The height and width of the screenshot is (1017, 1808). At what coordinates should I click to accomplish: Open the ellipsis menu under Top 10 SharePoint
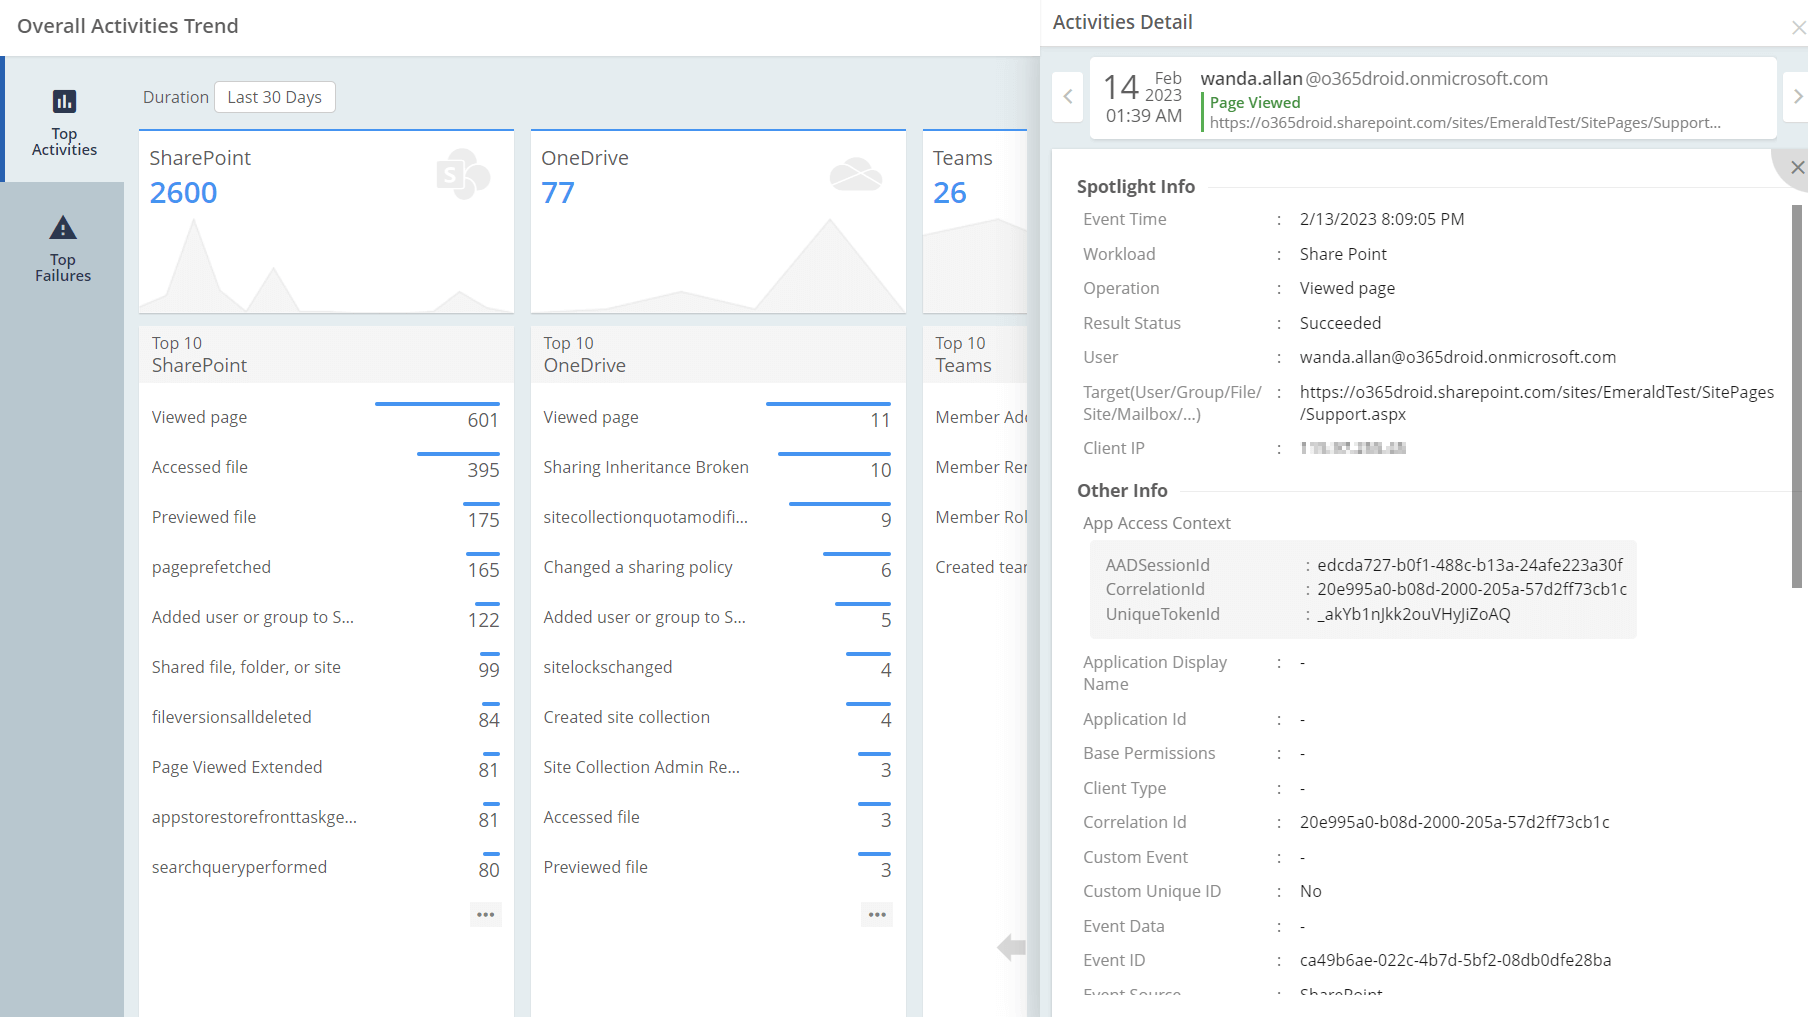point(486,913)
